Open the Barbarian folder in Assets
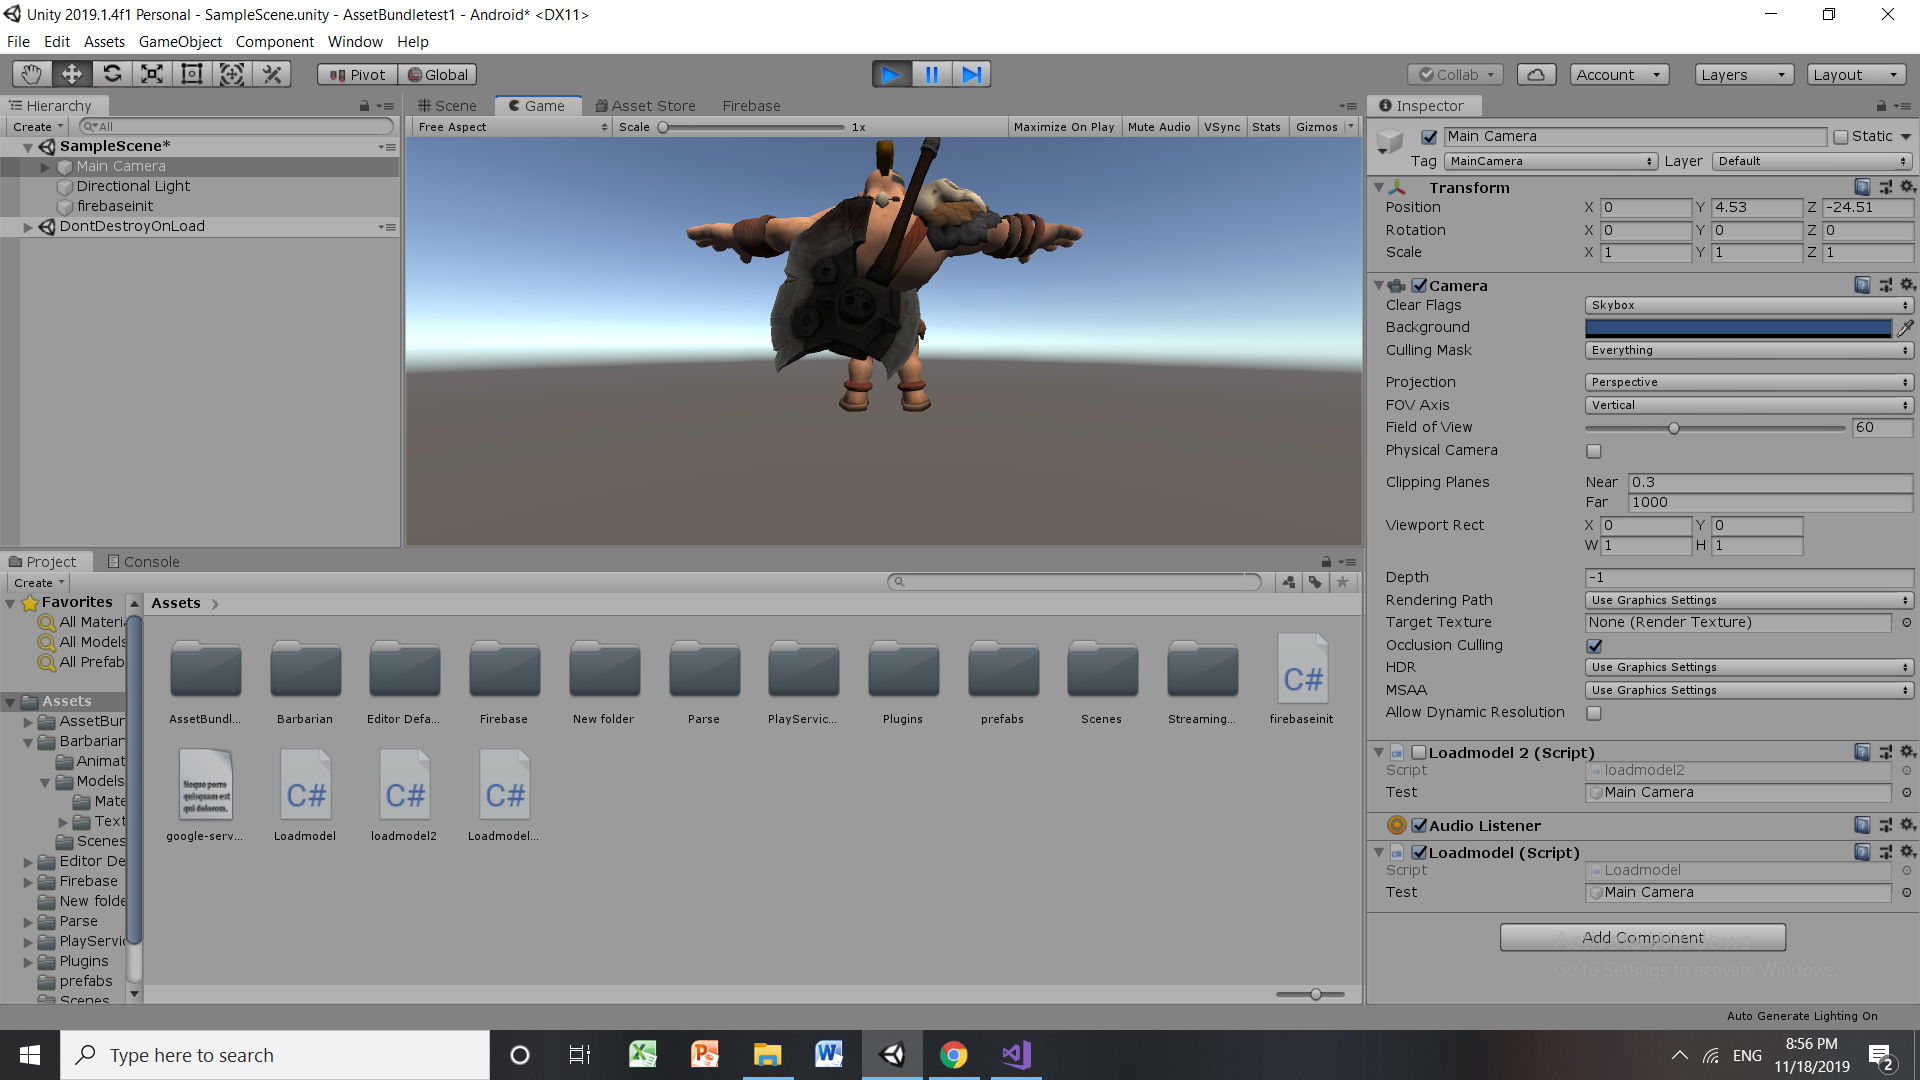This screenshot has width=1920, height=1080. click(x=305, y=681)
